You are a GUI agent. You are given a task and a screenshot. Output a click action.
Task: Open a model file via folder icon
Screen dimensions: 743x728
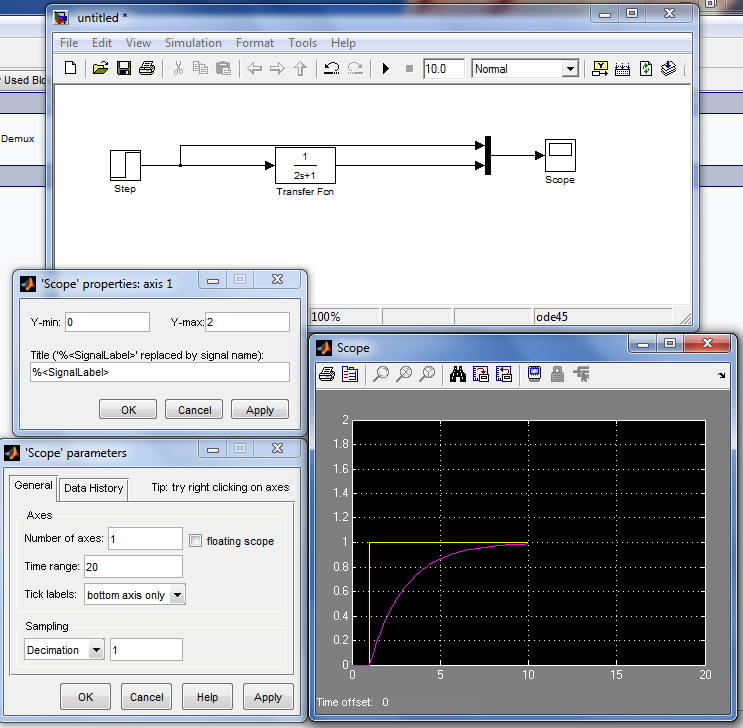tap(100, 69)
